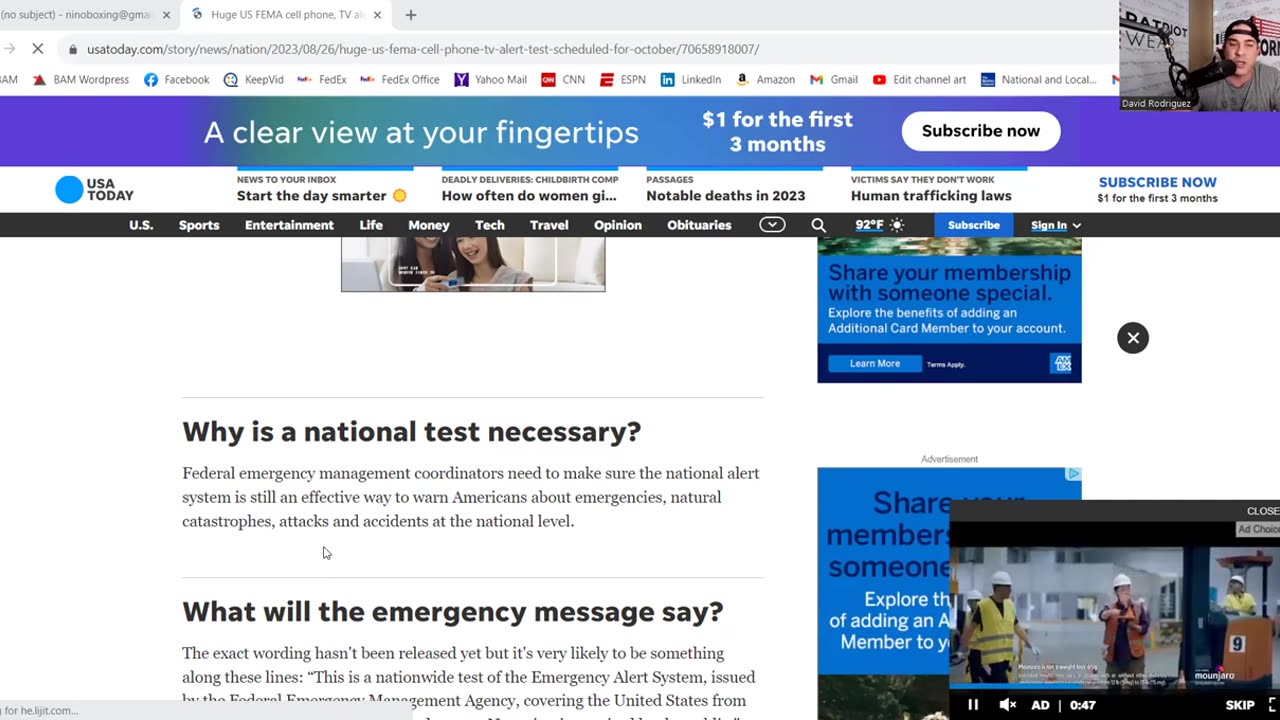This screenshot has height=720, width=1280.
Task: Click the video ad progress bar
Action: [1114, 688]
